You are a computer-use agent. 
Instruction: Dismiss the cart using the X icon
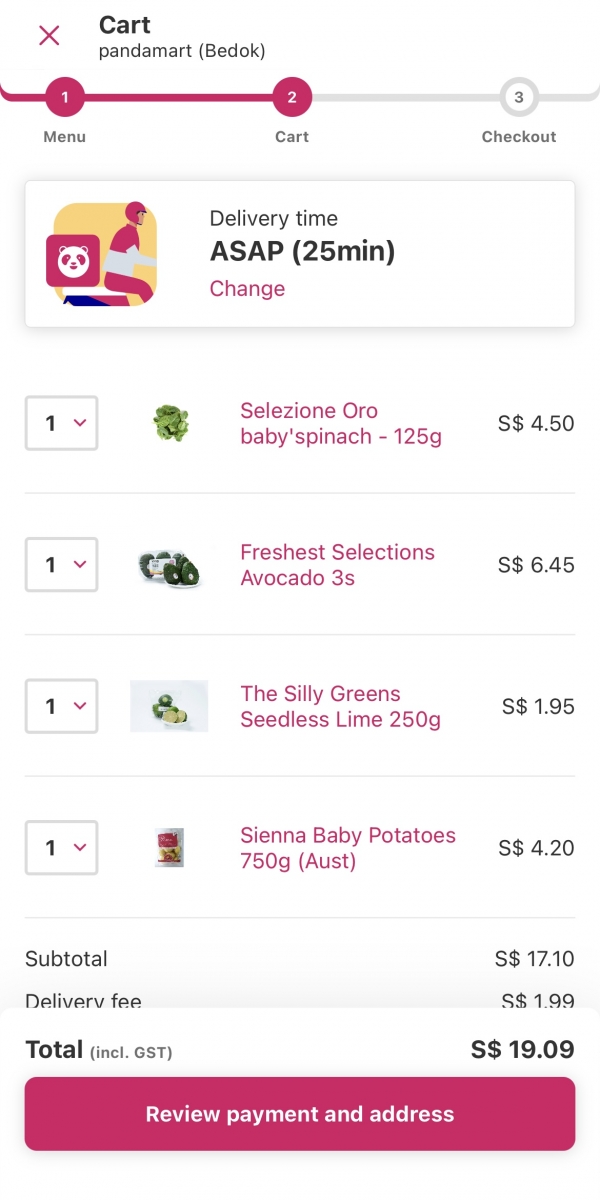tap(48, 35)
